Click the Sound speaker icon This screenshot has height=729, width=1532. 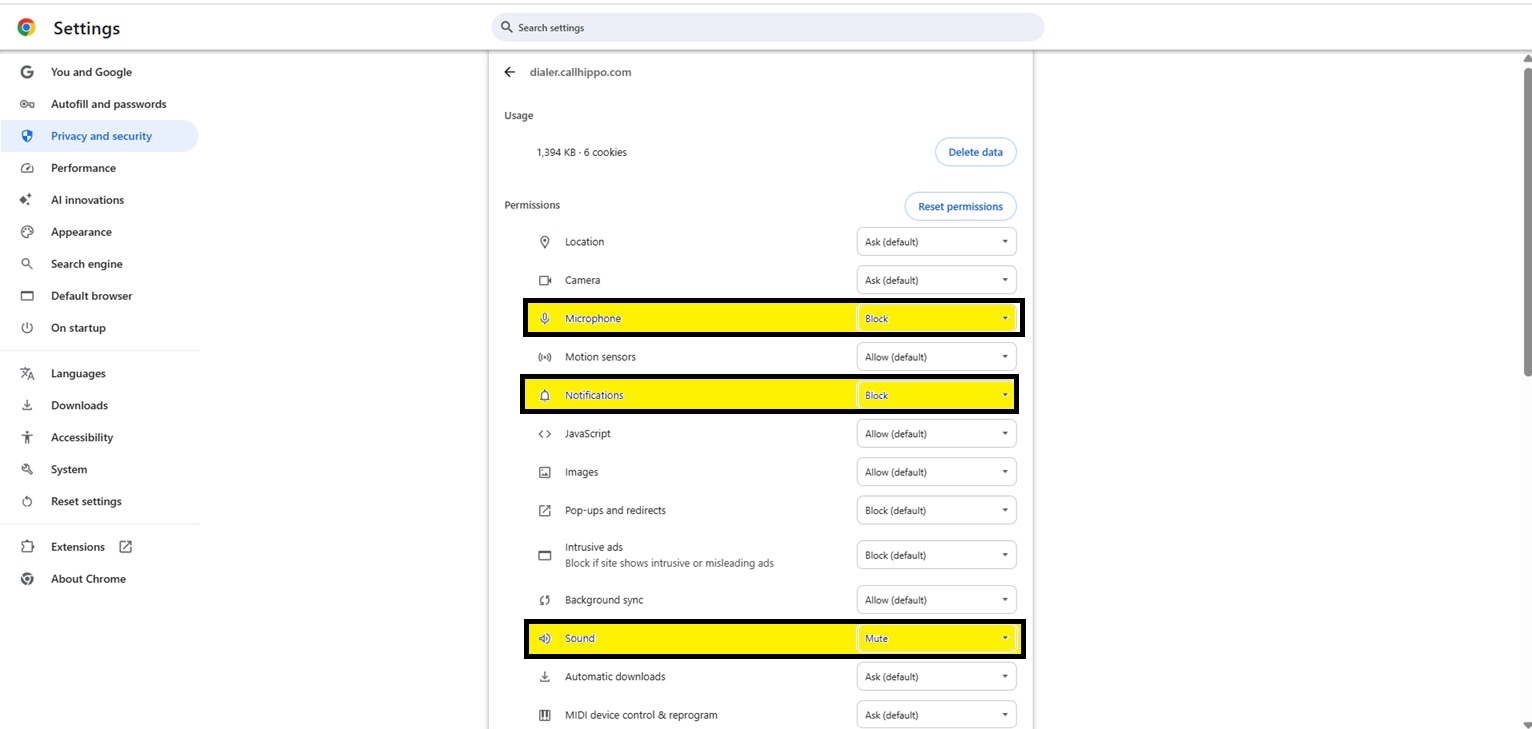545,638
